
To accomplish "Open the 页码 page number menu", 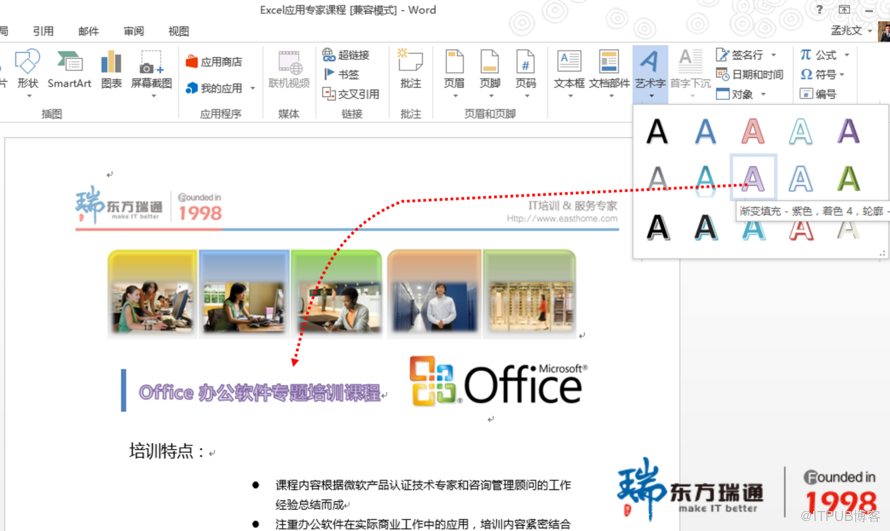I will [526, 71].
